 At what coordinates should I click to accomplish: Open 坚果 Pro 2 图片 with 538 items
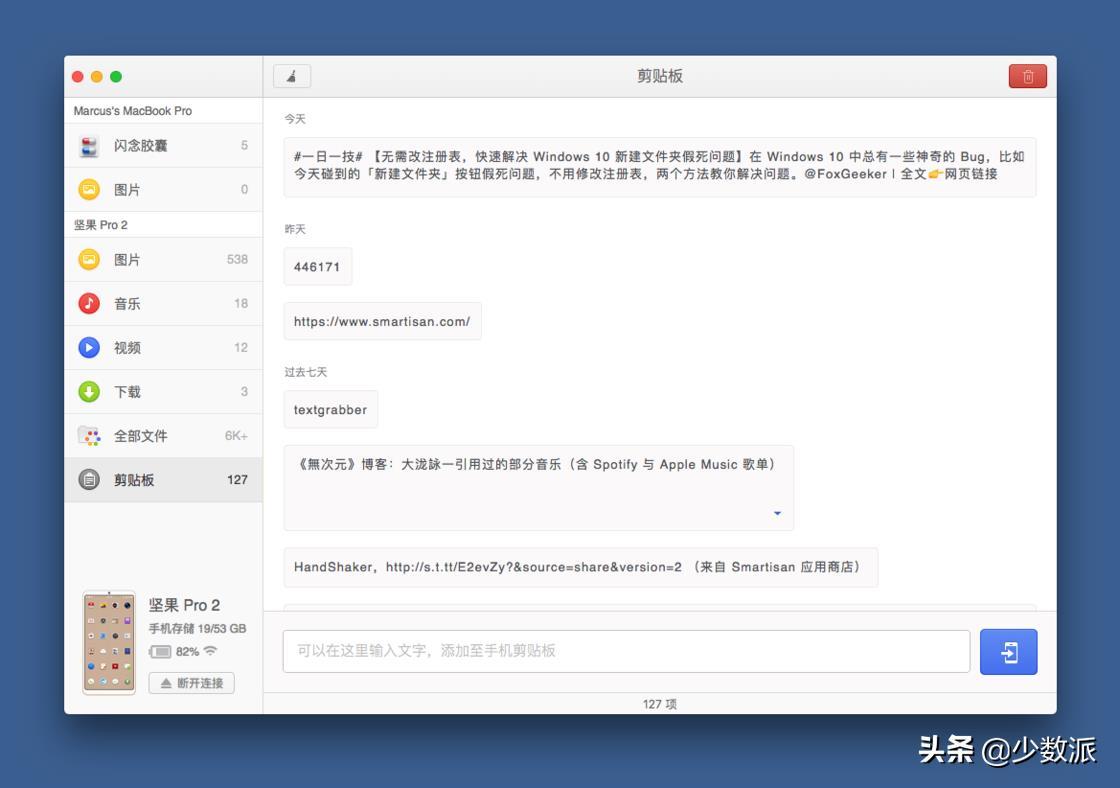(x=163, y=260)
